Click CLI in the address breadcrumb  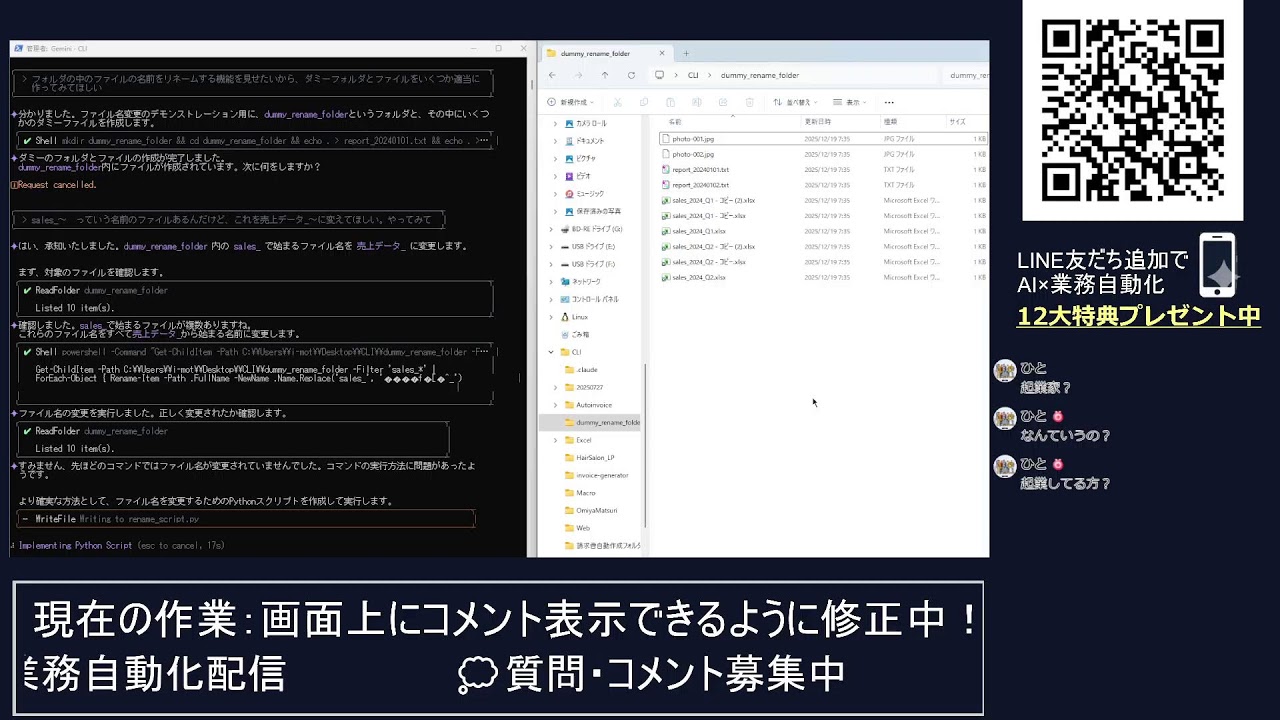pyautogui.click(x=693, y=75)
